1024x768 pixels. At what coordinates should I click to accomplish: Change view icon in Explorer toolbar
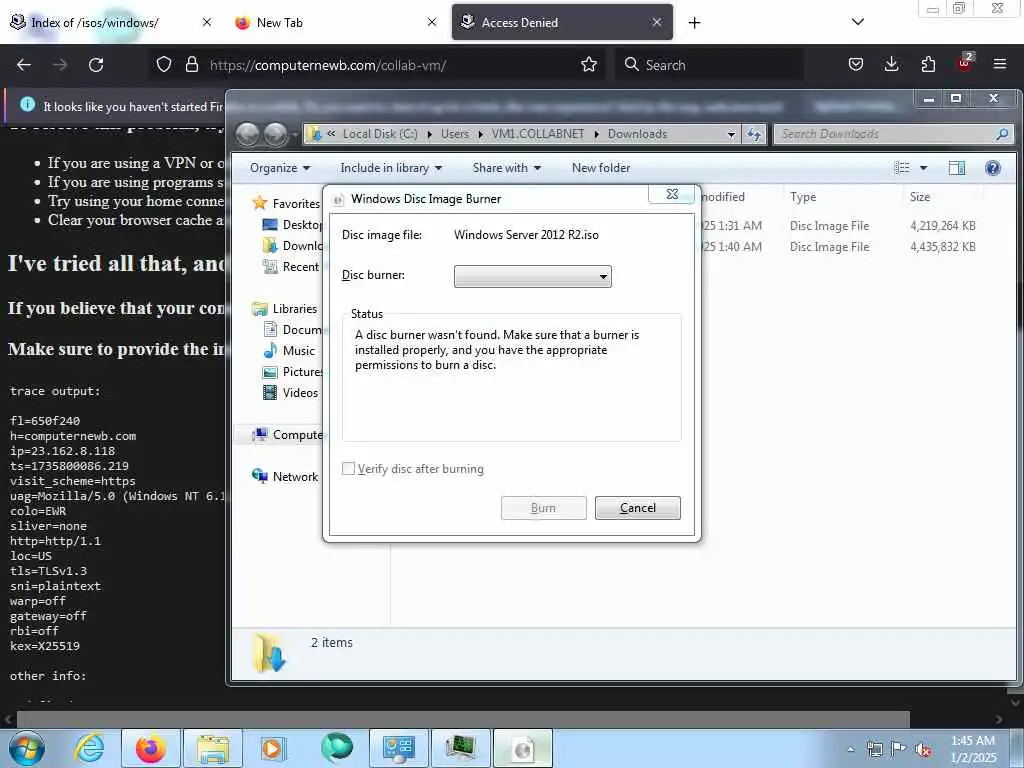pos(902,168)
